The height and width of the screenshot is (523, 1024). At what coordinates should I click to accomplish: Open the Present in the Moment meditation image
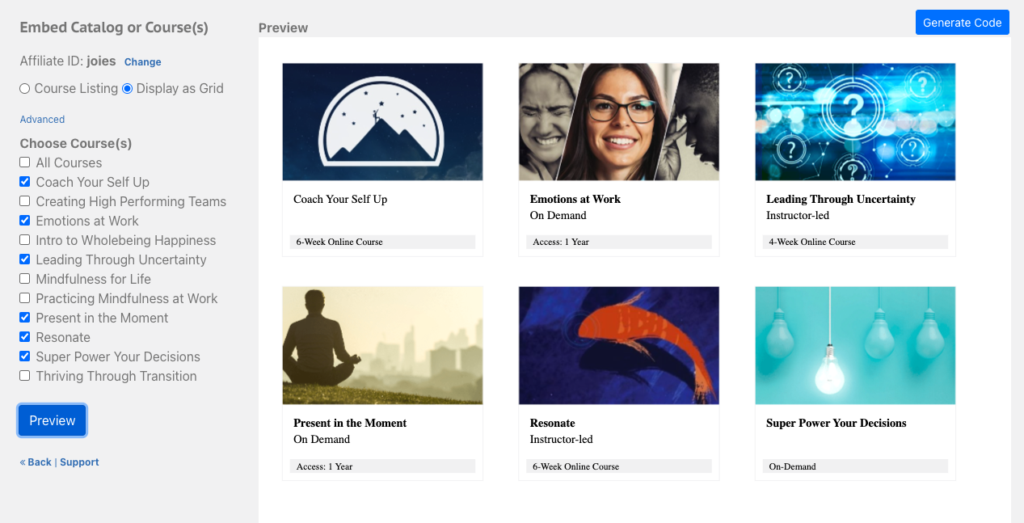pos(382,345)
